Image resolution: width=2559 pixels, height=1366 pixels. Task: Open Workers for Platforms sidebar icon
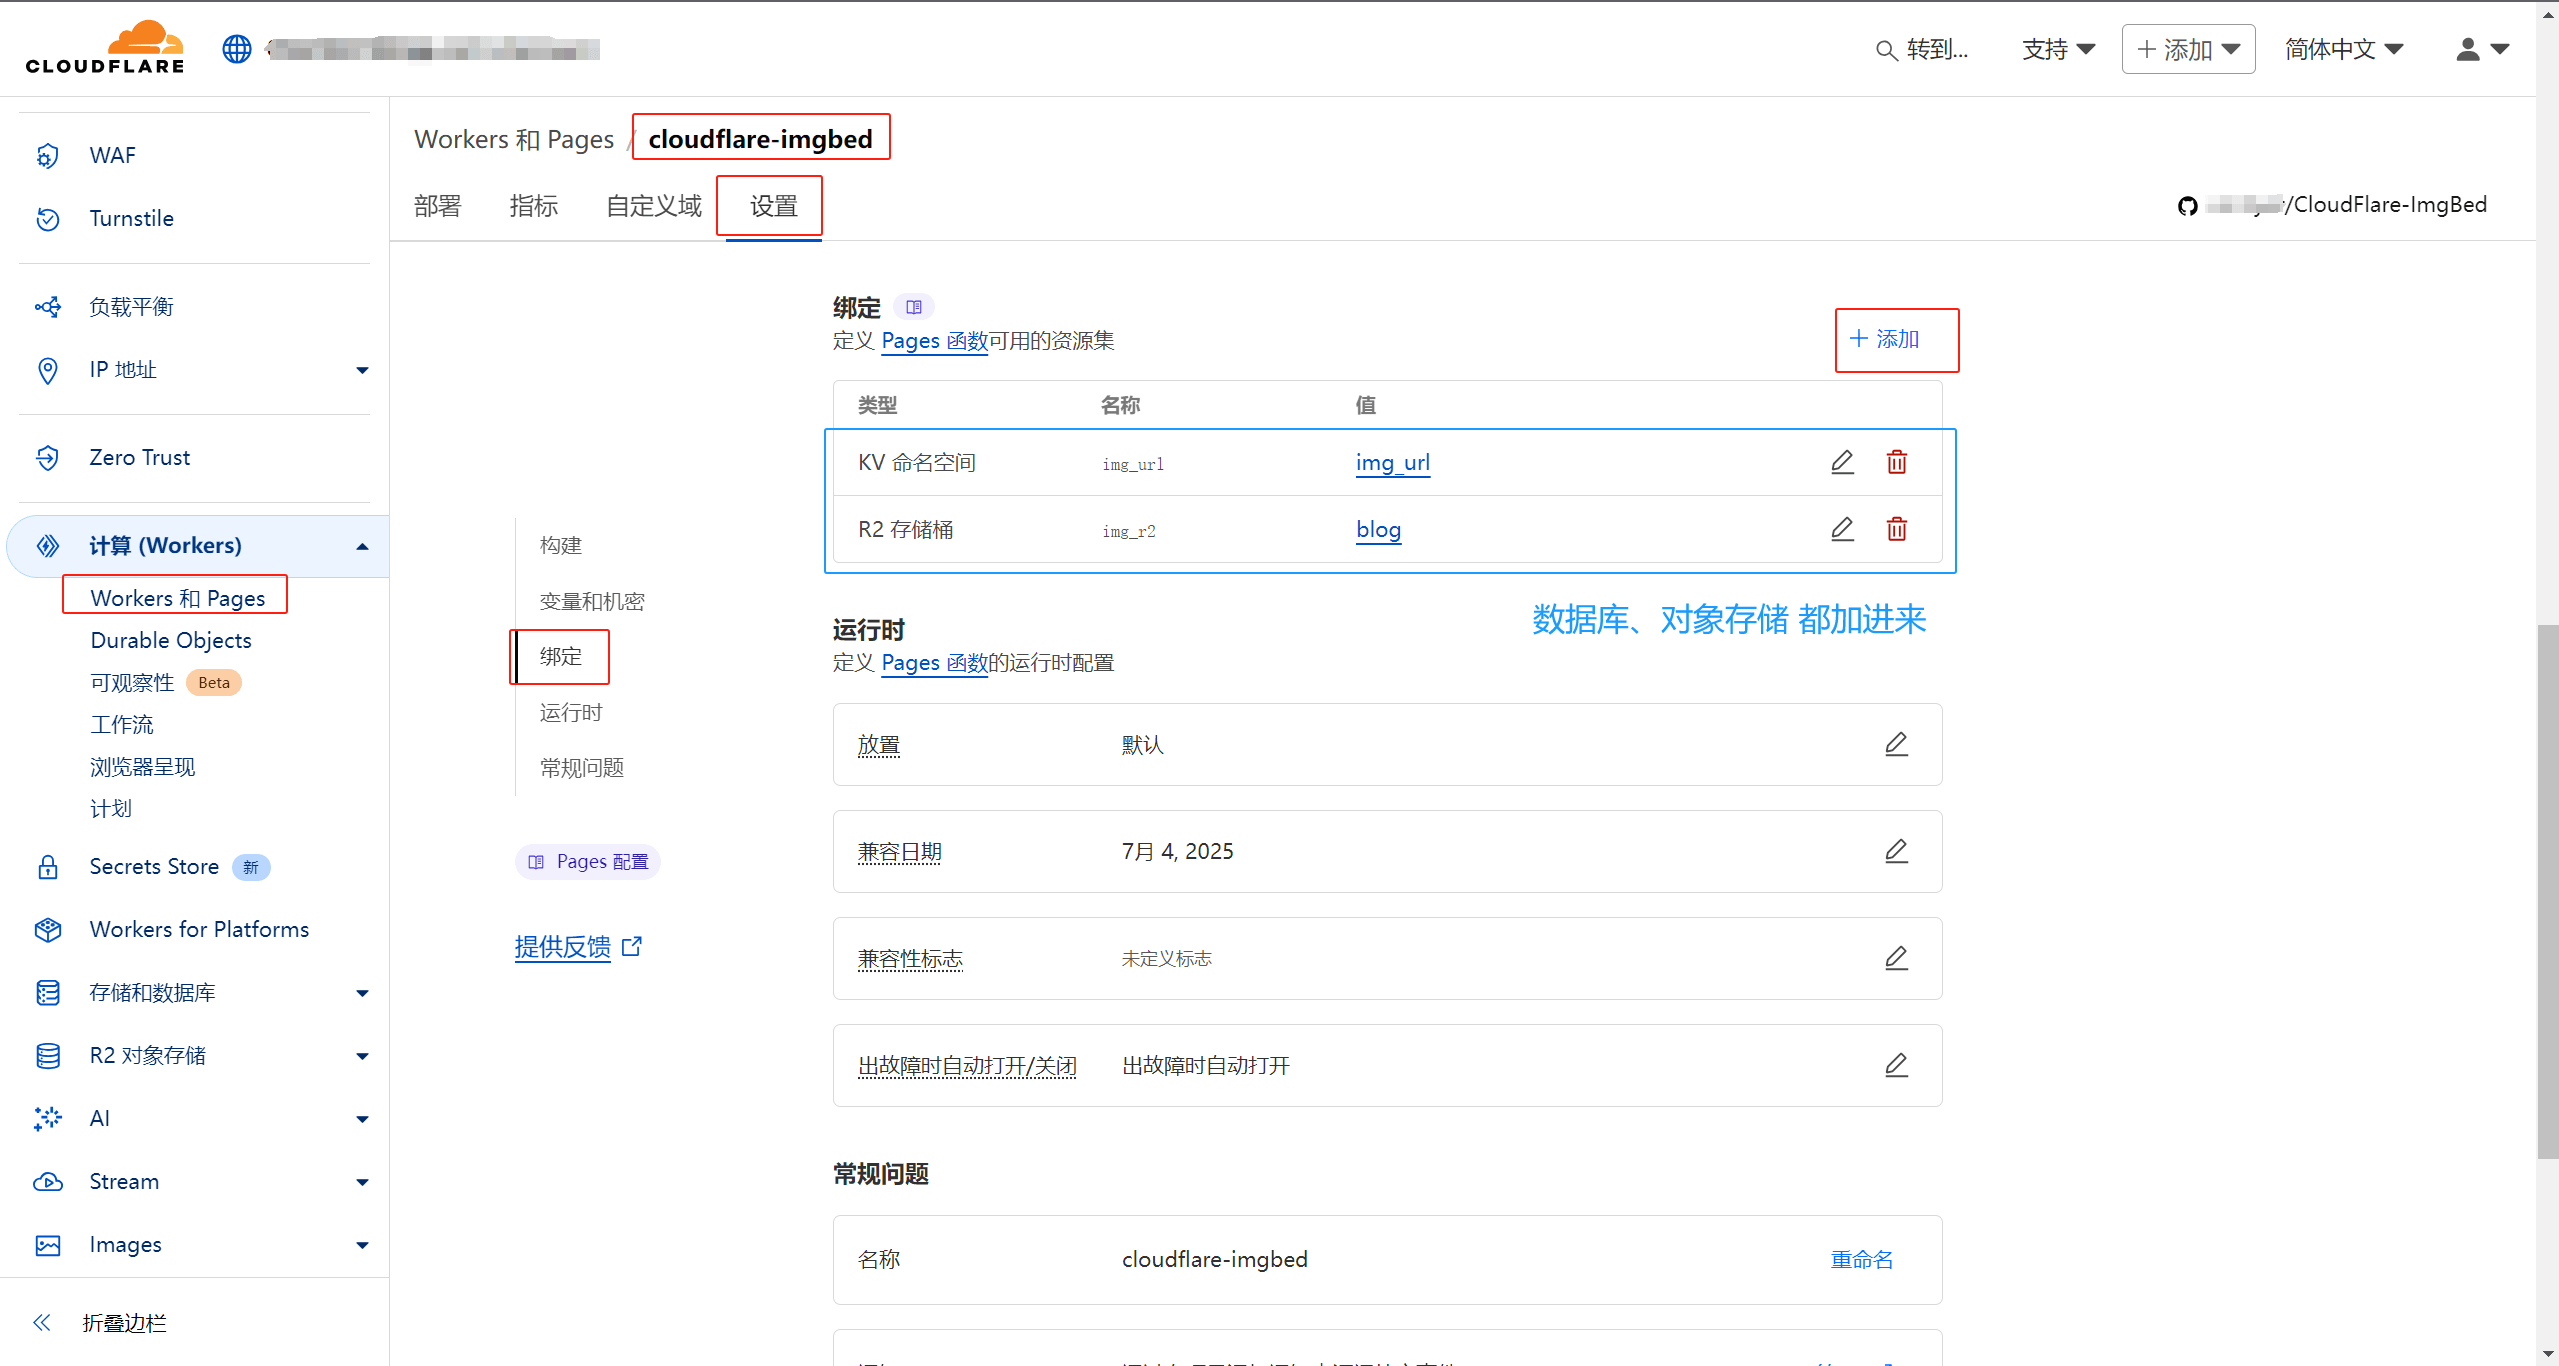48,930
